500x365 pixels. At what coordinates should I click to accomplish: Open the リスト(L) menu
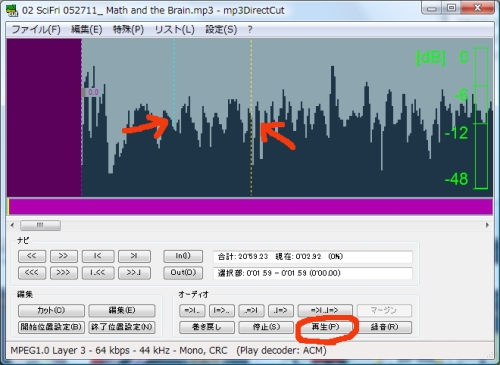(x=174, y=30)
